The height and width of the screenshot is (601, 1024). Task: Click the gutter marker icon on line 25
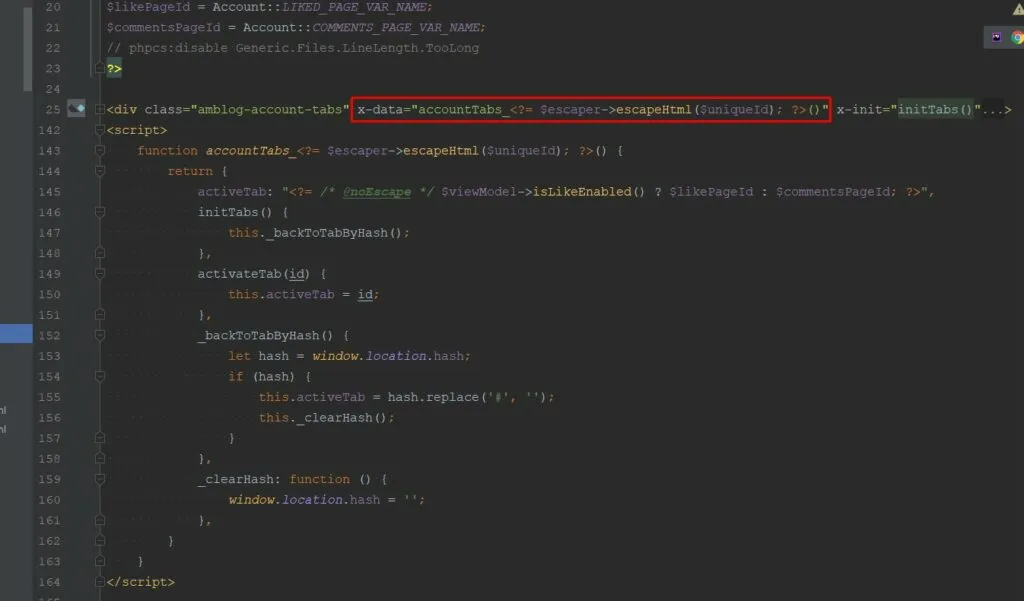pos(76,109)
